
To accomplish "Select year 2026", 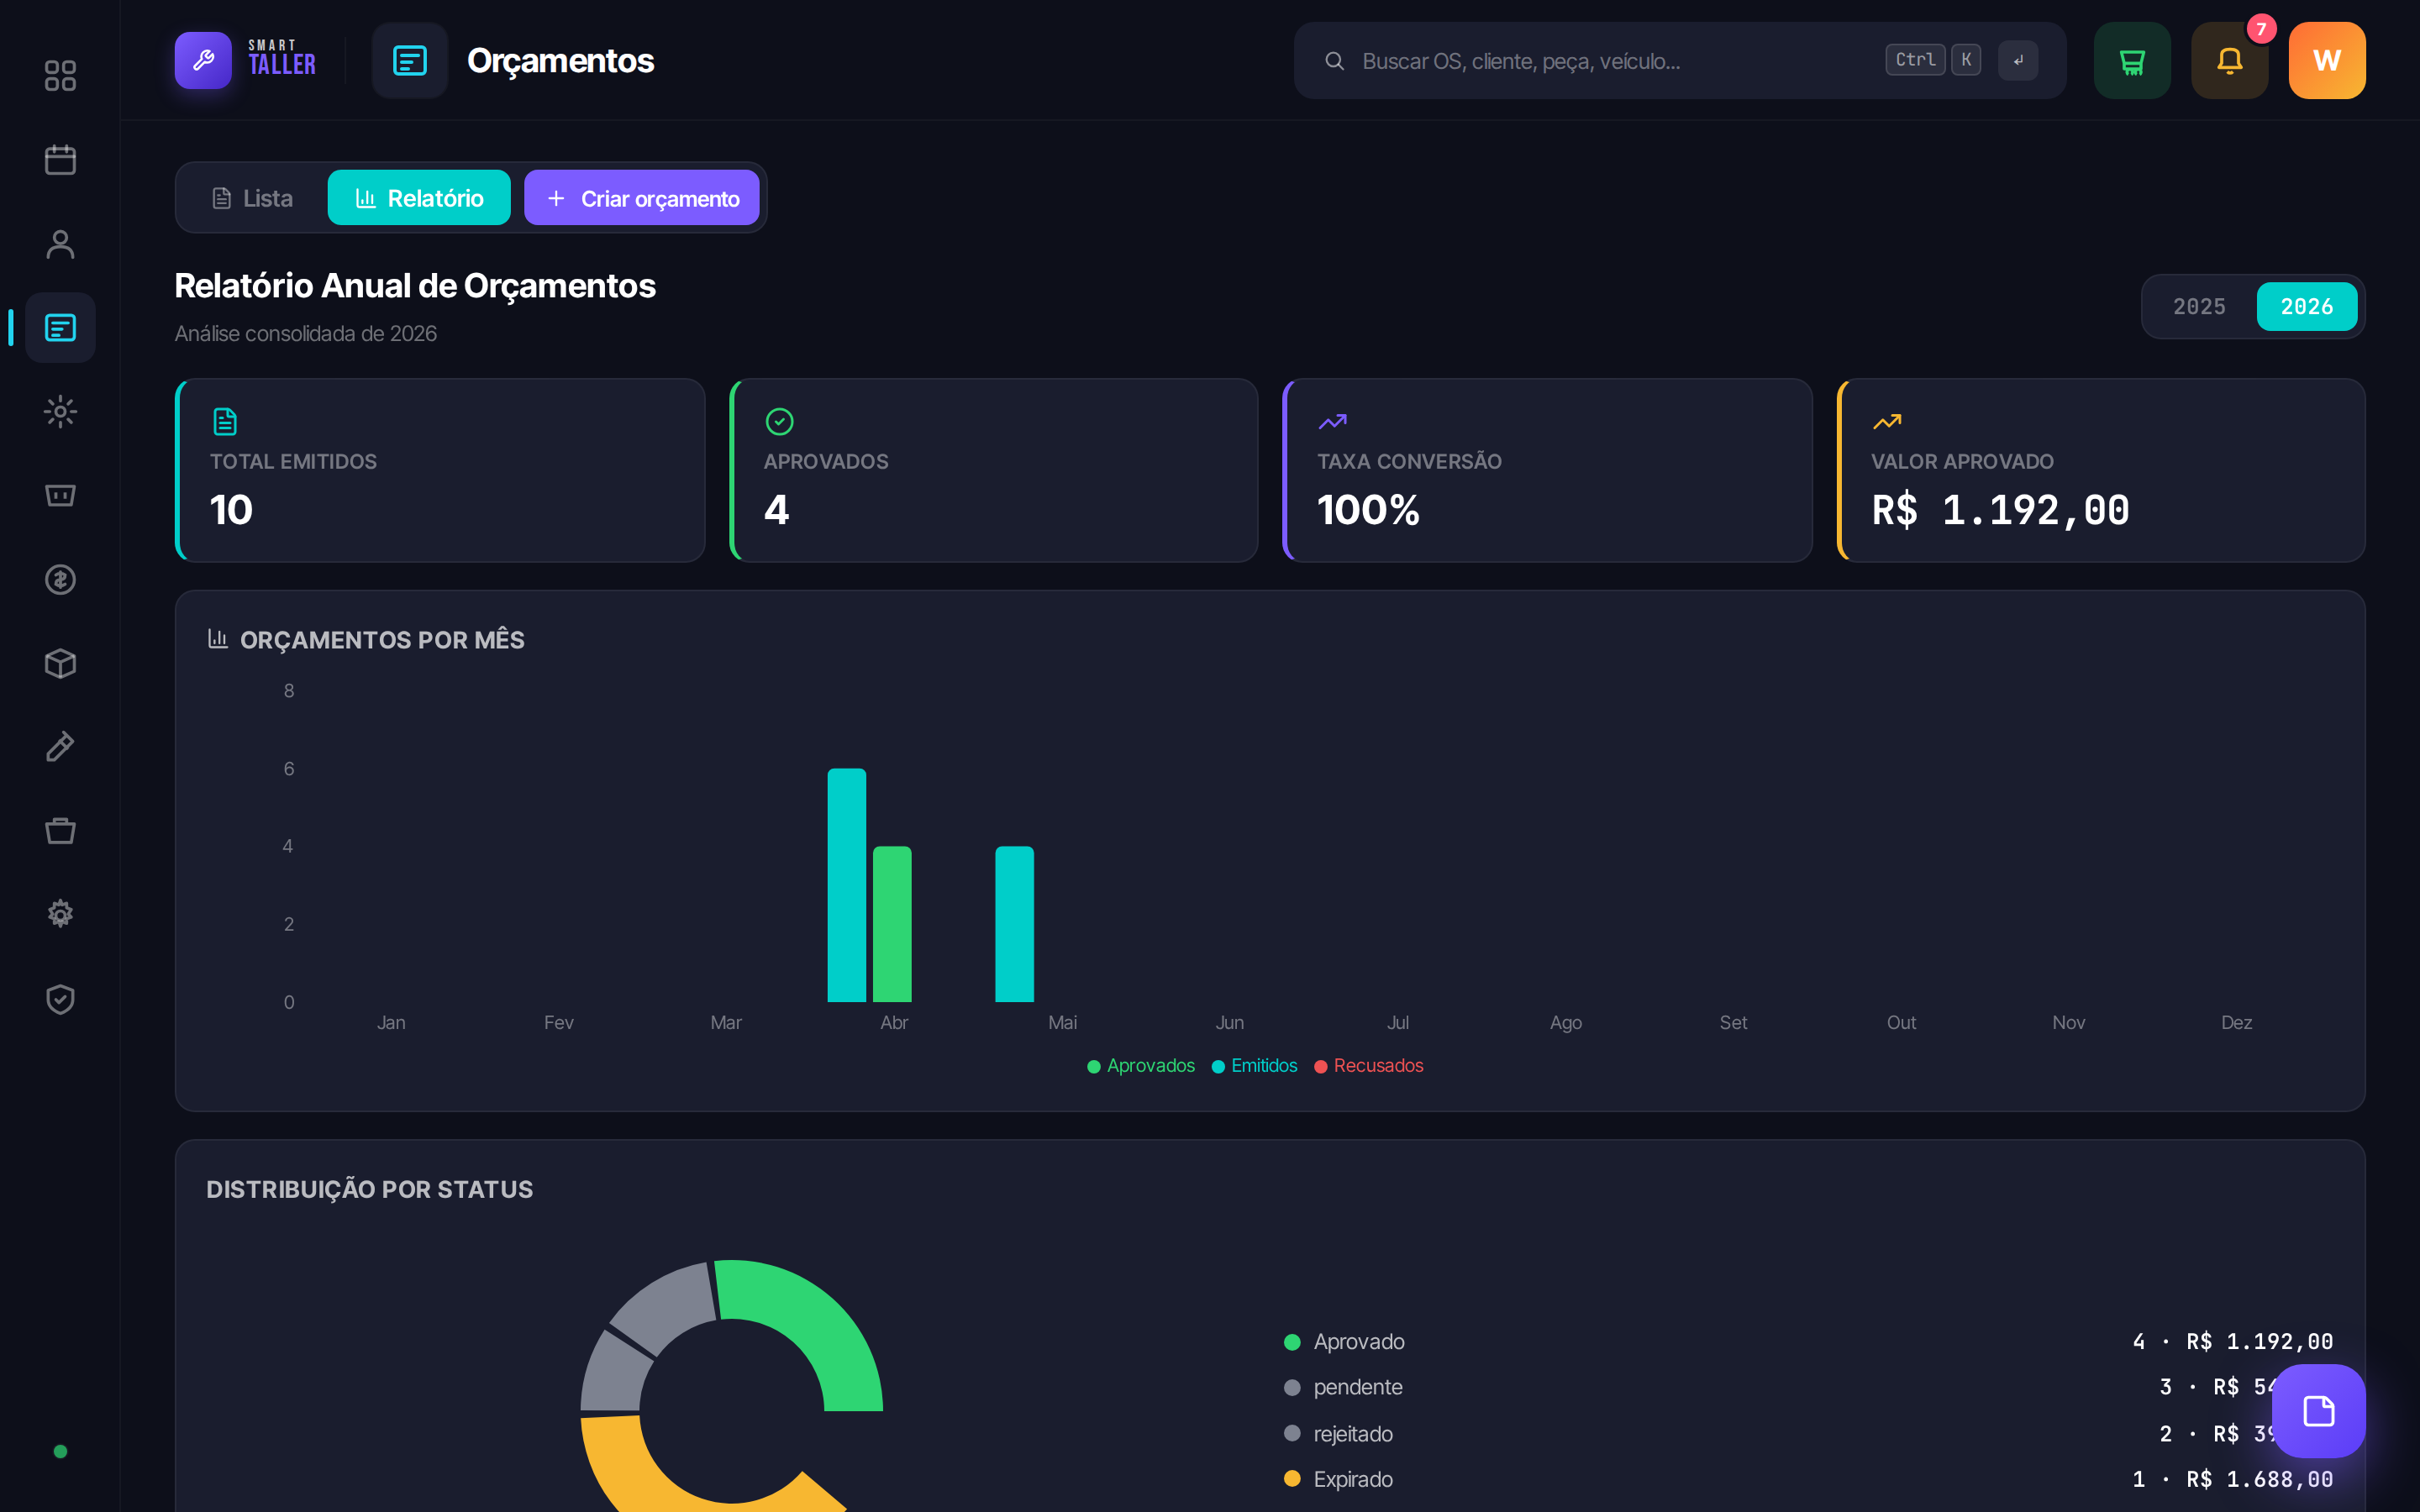I will [2306, 306].
